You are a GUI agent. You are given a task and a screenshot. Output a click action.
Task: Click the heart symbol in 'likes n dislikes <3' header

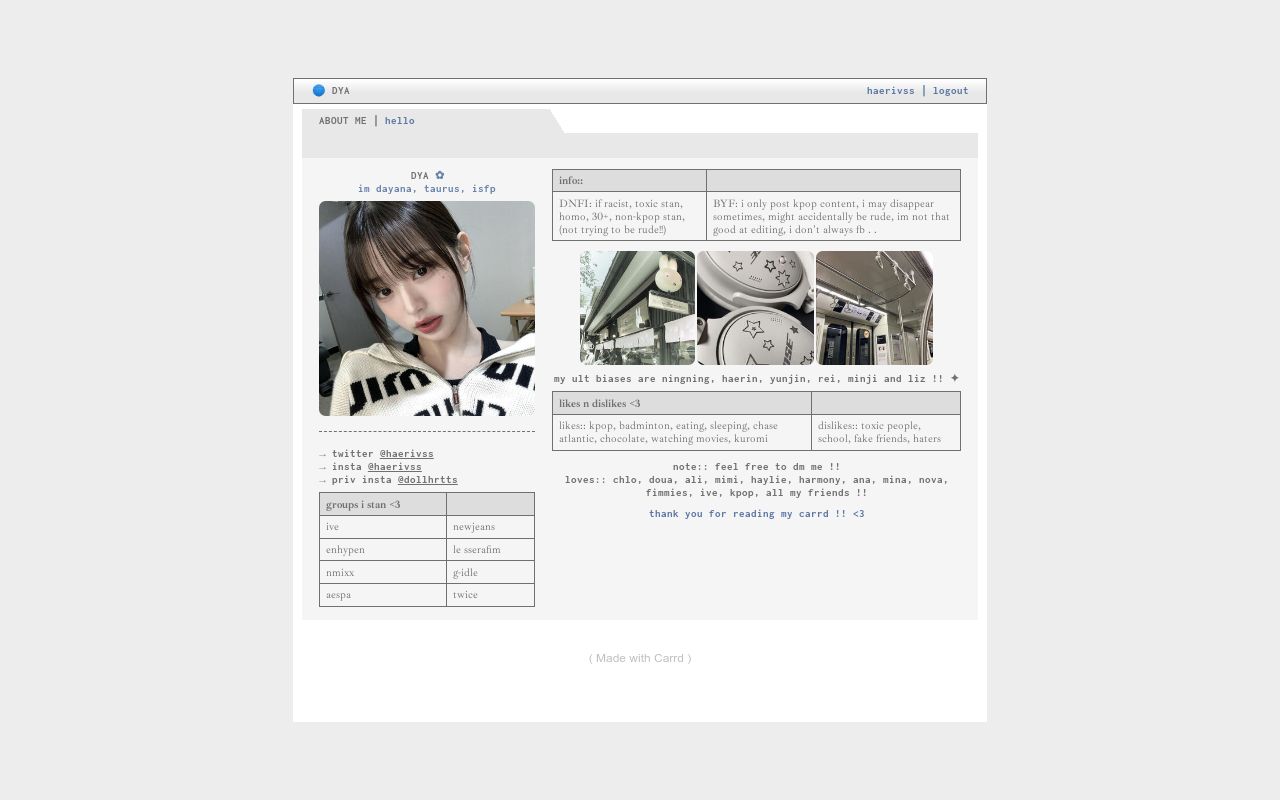(x=634, y=403)
